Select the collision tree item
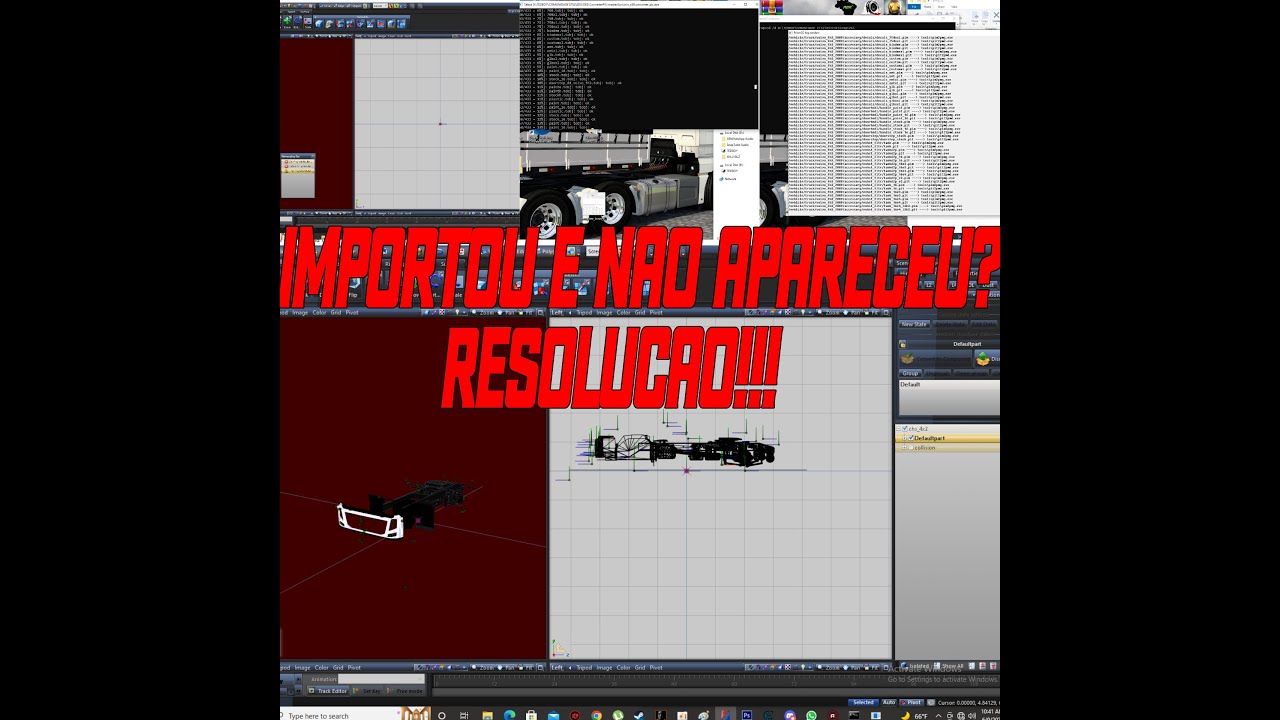 [925, 448]
